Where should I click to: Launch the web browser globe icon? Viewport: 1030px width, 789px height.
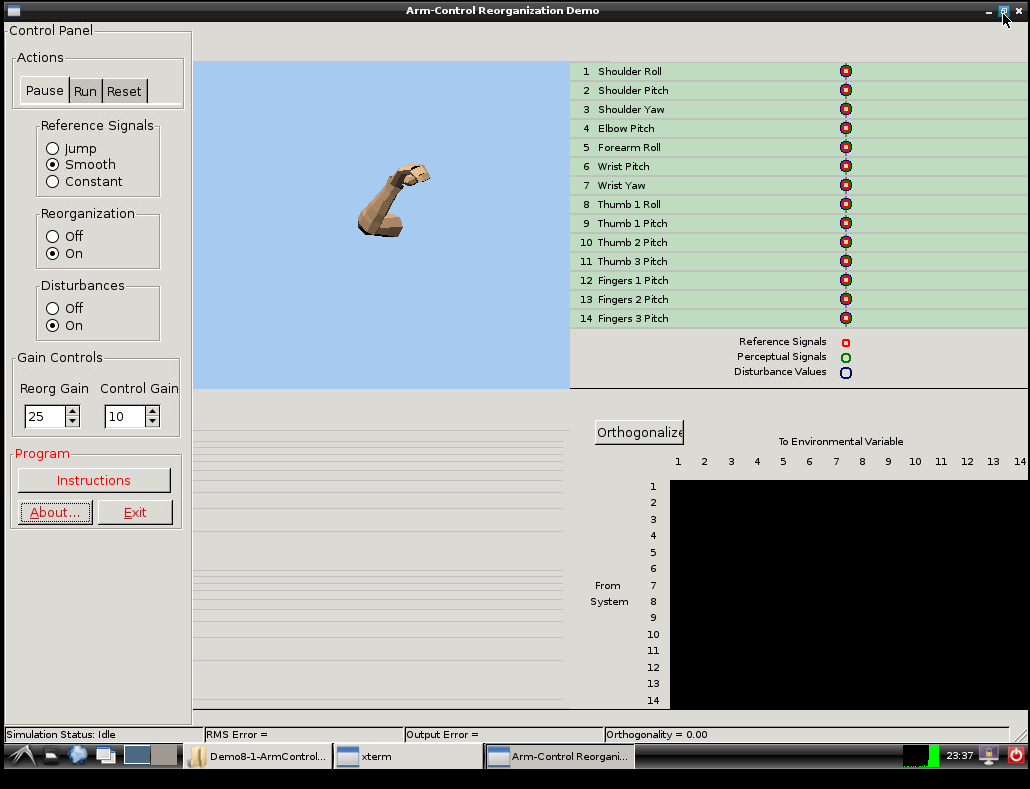tap(78, 756)
